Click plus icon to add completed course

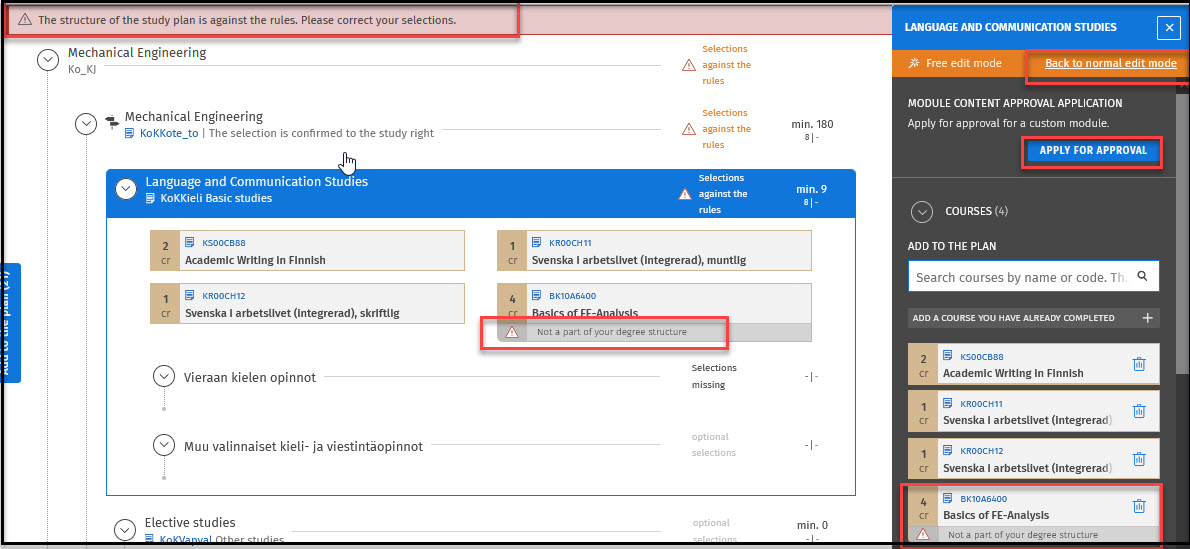pos(1147,318)
